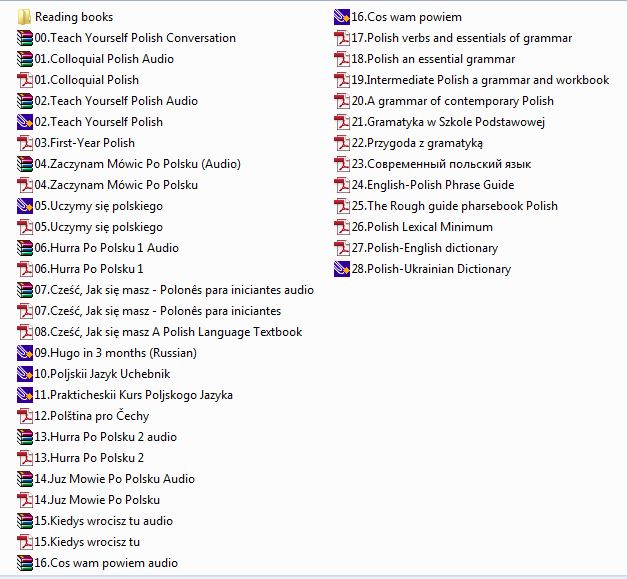Click the icon for 16.Cos wam powiem audio

pyautogui.click(x=24, y=563)
